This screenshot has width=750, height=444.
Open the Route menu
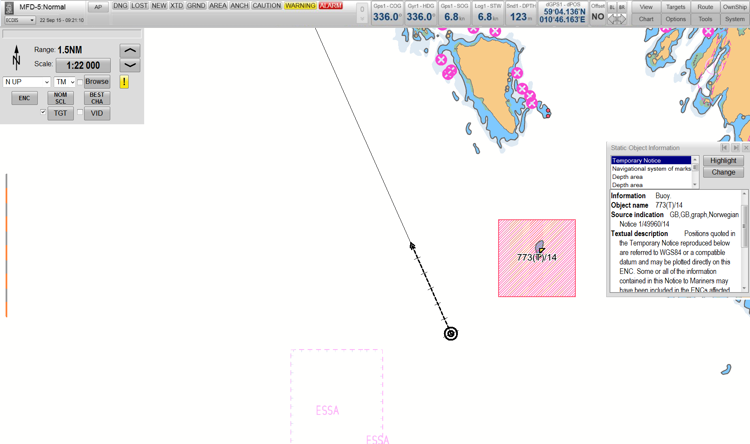705,7
